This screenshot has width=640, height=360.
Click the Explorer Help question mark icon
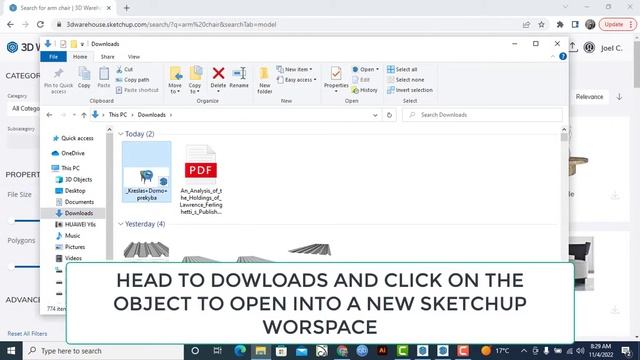point(563,57)
